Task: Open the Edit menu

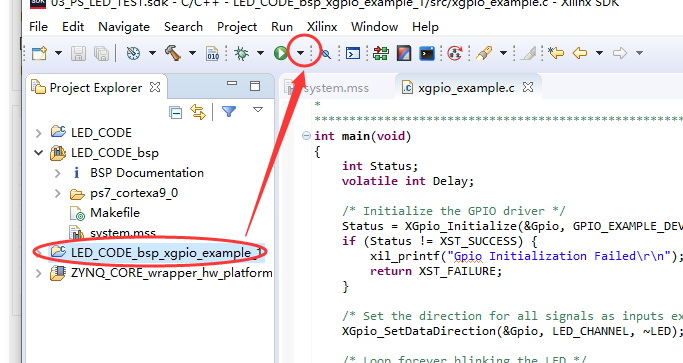Action: 73,27
